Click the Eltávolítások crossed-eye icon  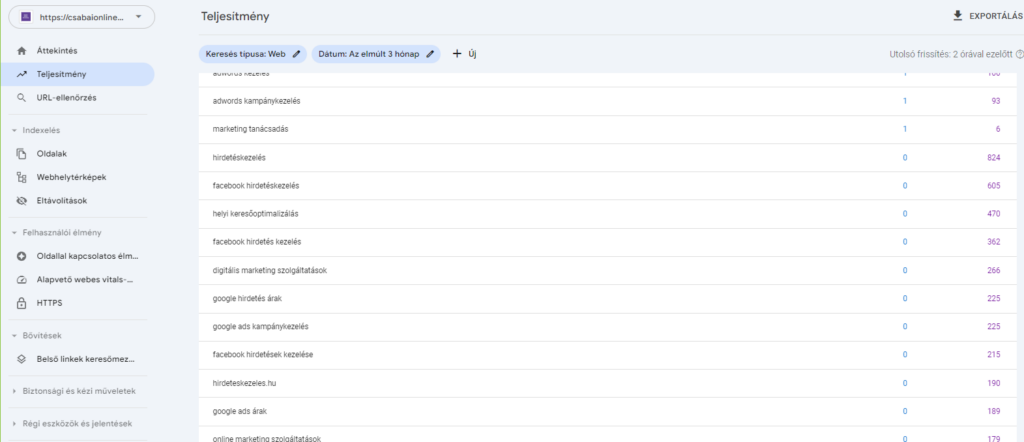(22, 201)
